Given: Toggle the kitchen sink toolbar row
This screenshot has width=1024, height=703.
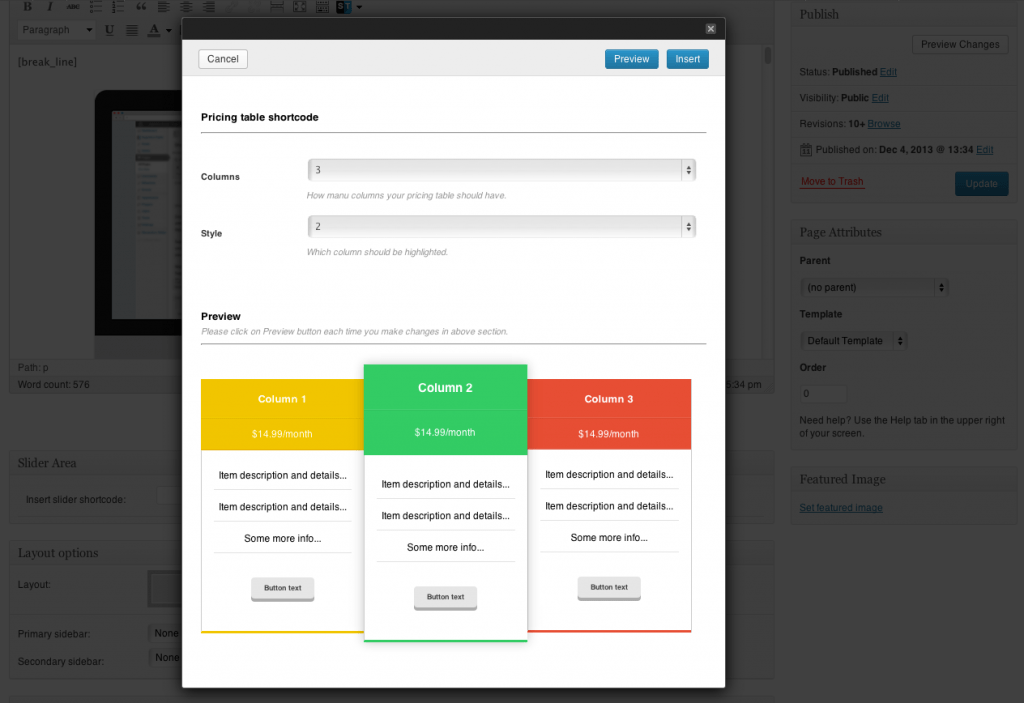Looking at the screenshot, I should pyautogui.click(x=321, y=6).
